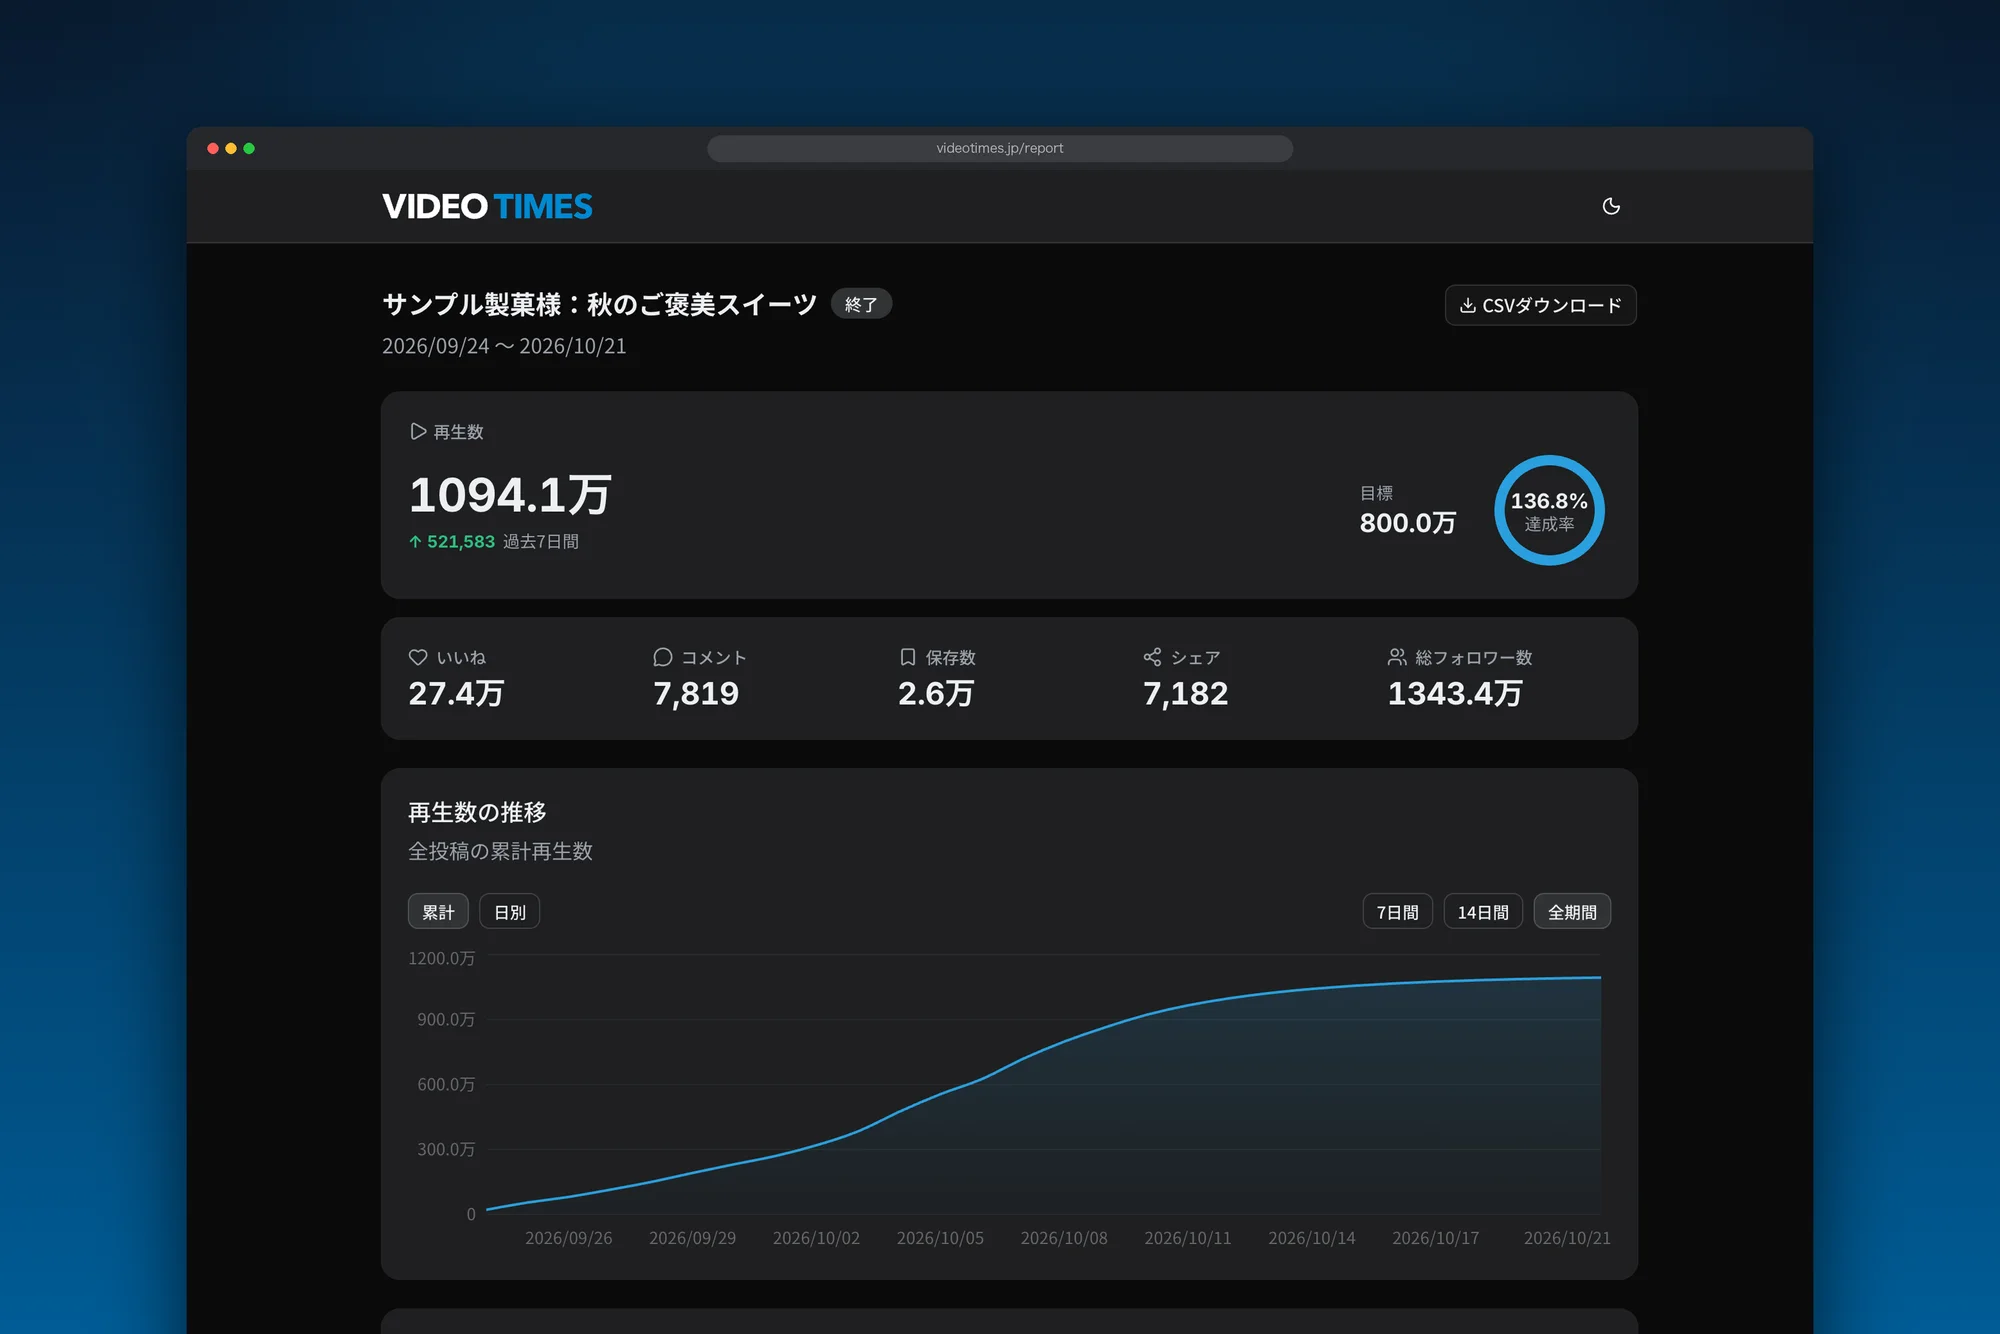Select the 7日間 range

point(1397,911)
